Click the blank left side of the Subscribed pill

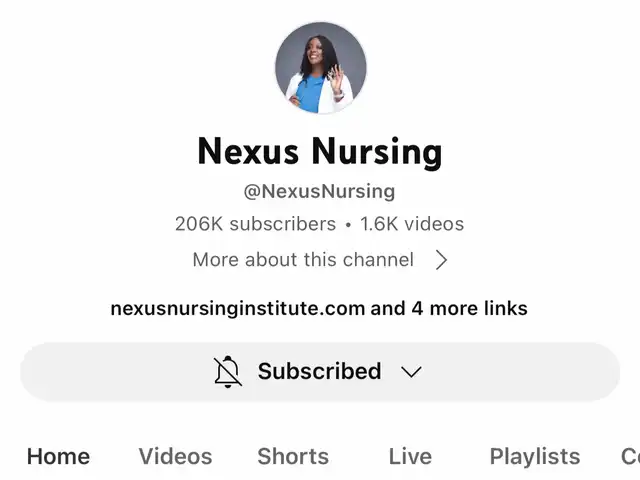coord(114,372)
